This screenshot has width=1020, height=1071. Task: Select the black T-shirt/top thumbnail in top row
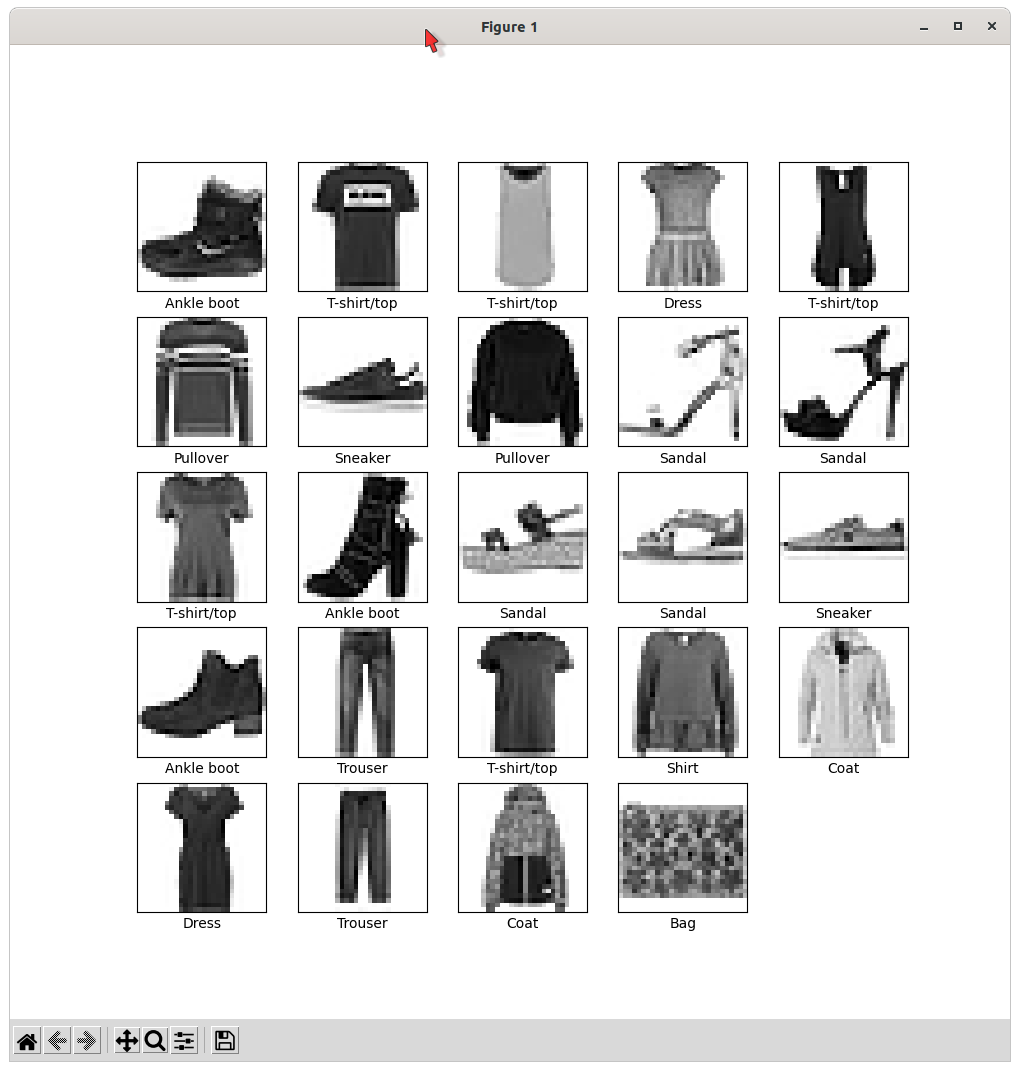[362, 226]
